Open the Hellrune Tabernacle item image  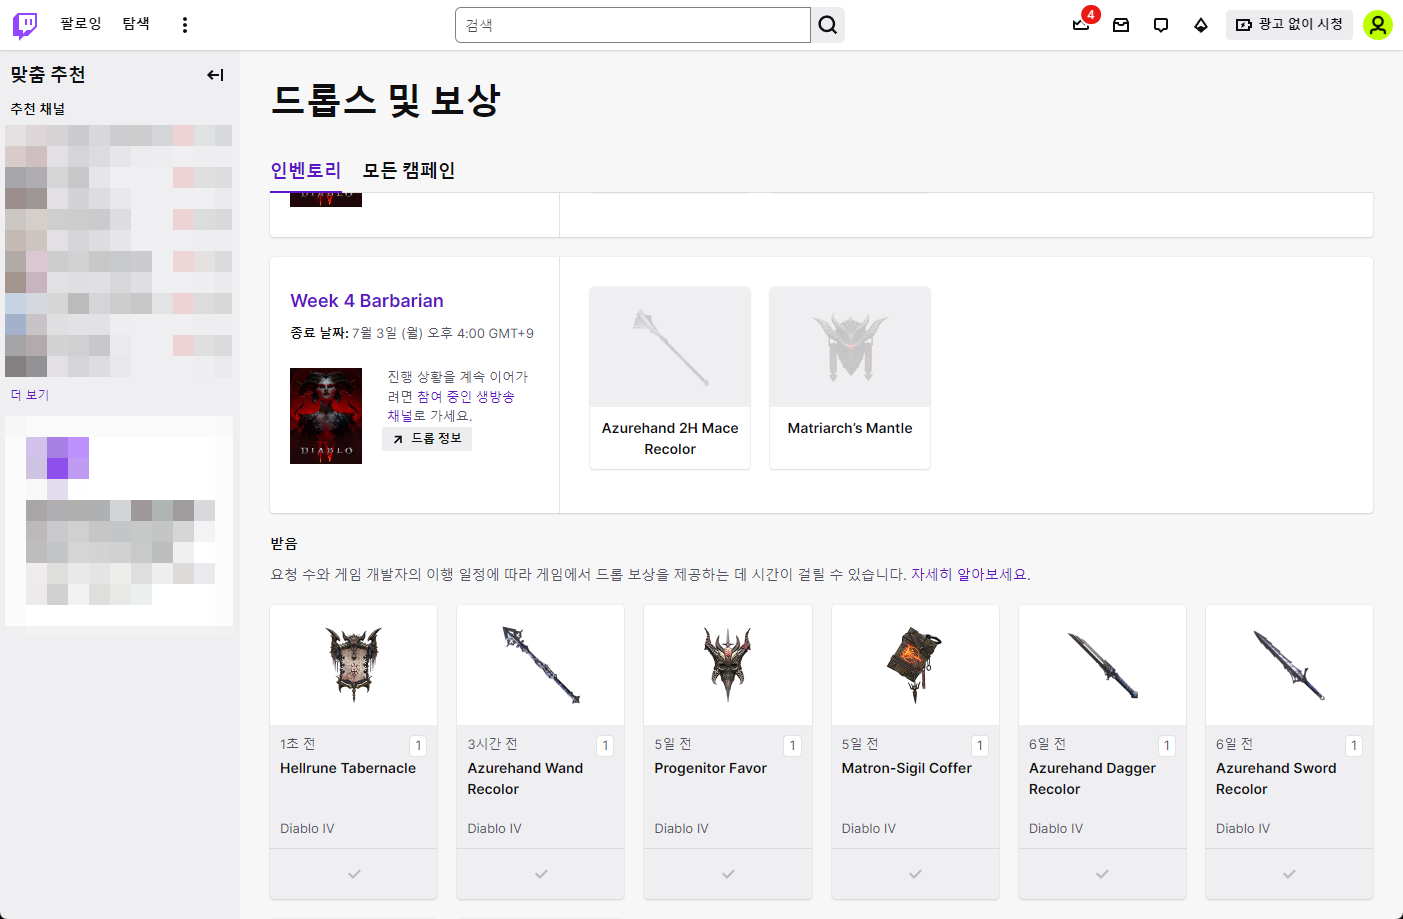pos(354,665)
